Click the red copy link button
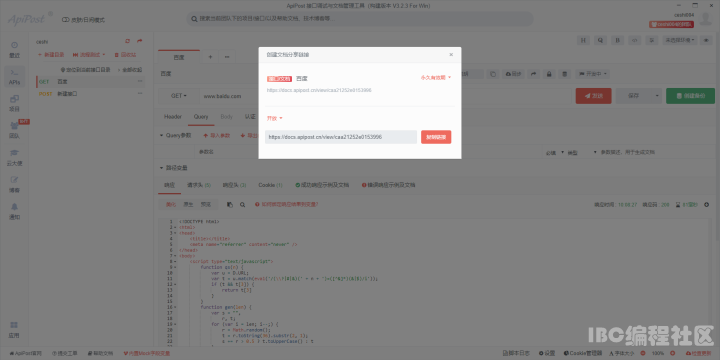Screen dimensions: 720x360 [436, 137]
